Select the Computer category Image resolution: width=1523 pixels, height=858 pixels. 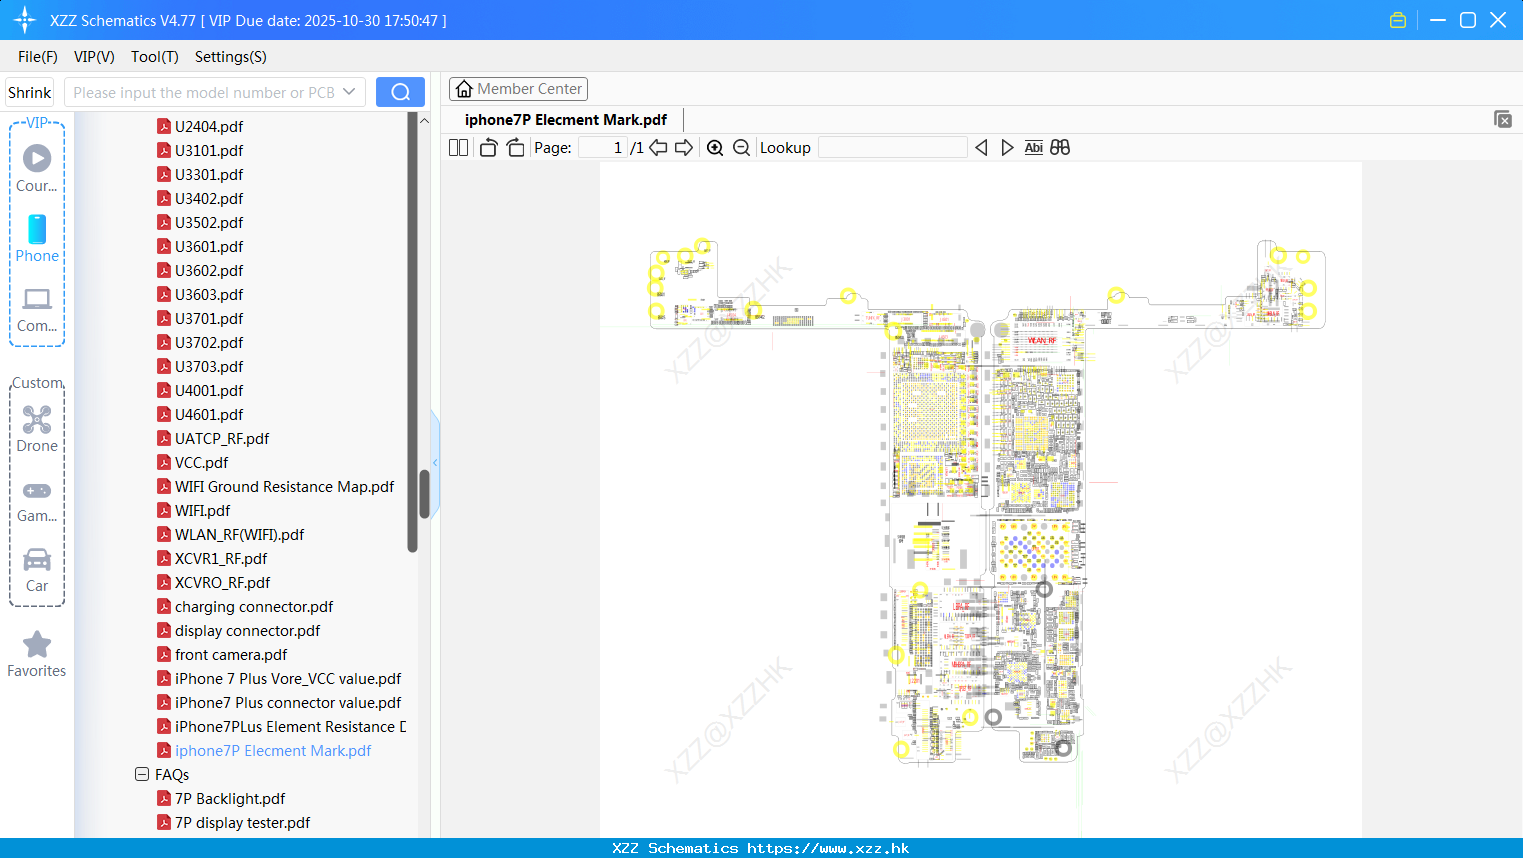(x=37, y=310)
